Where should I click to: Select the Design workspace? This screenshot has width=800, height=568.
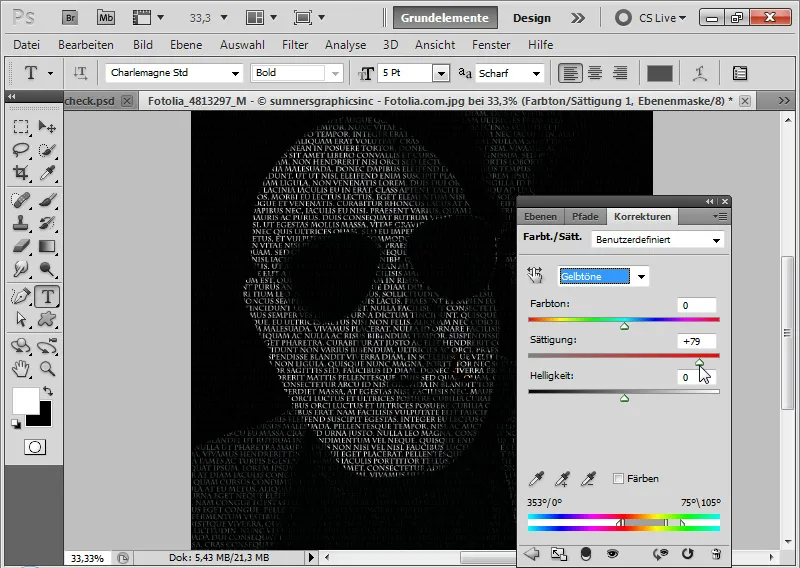tap(532, 18)
